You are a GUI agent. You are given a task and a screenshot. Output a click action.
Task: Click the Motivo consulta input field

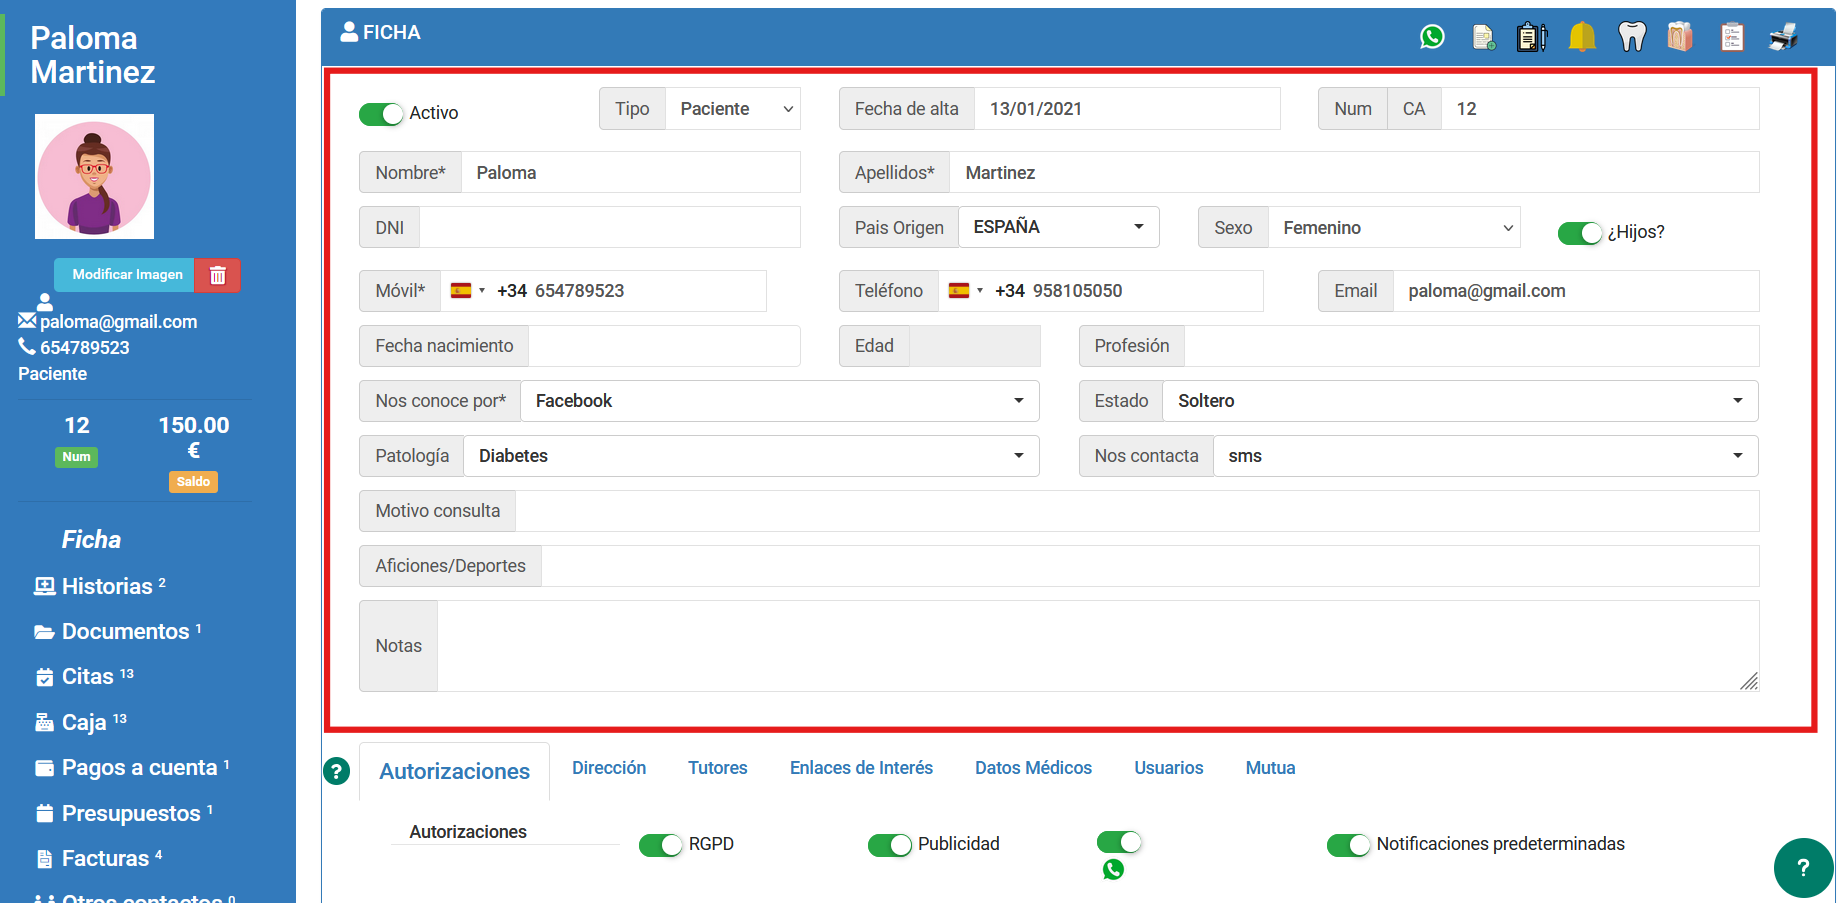click(1136, 511)
